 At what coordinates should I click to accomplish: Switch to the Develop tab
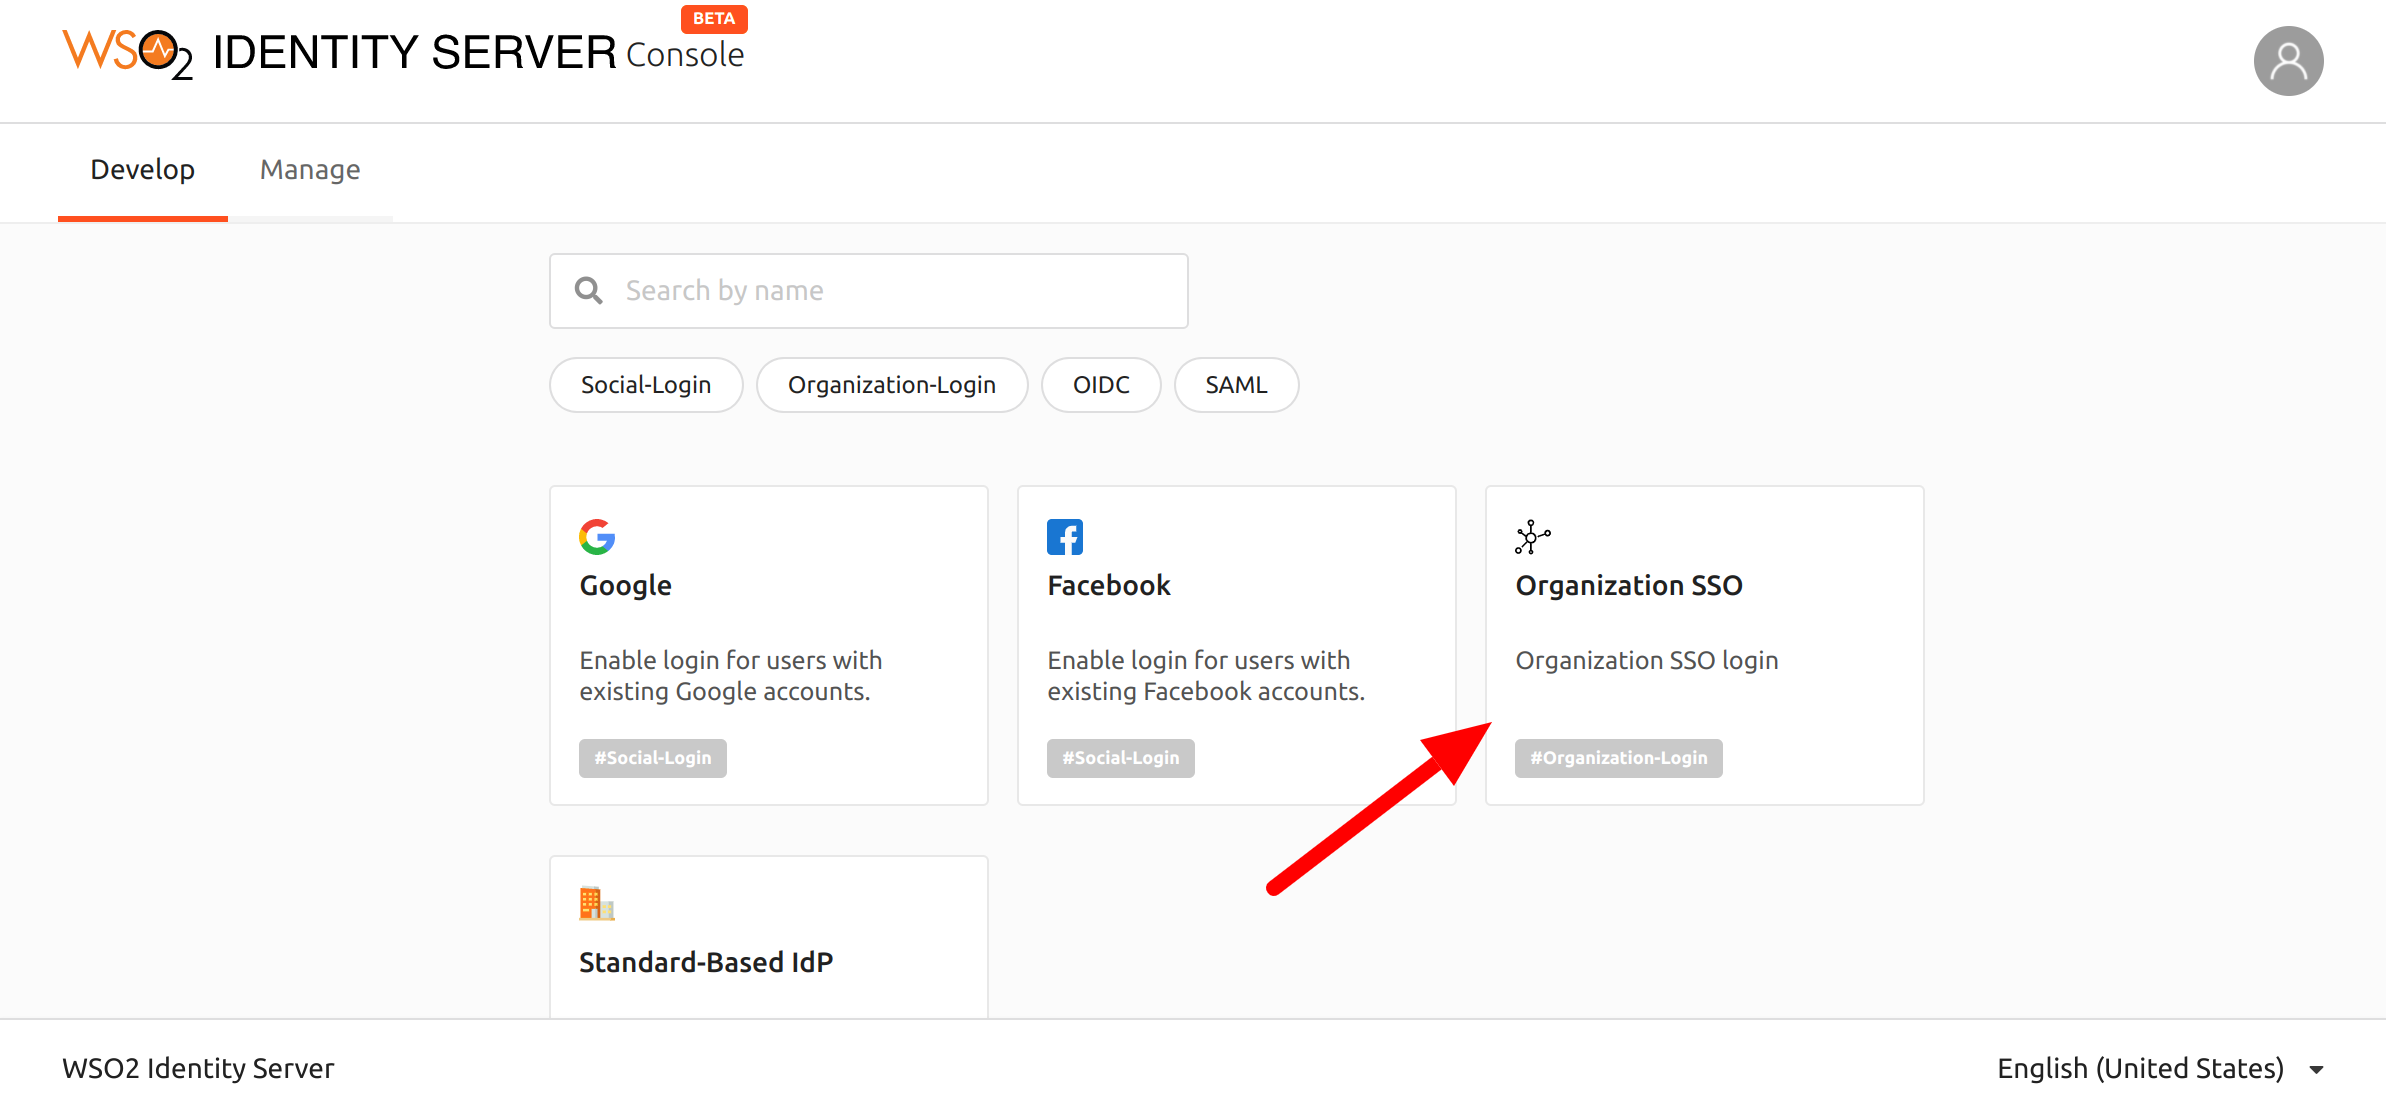coord(143,170)
